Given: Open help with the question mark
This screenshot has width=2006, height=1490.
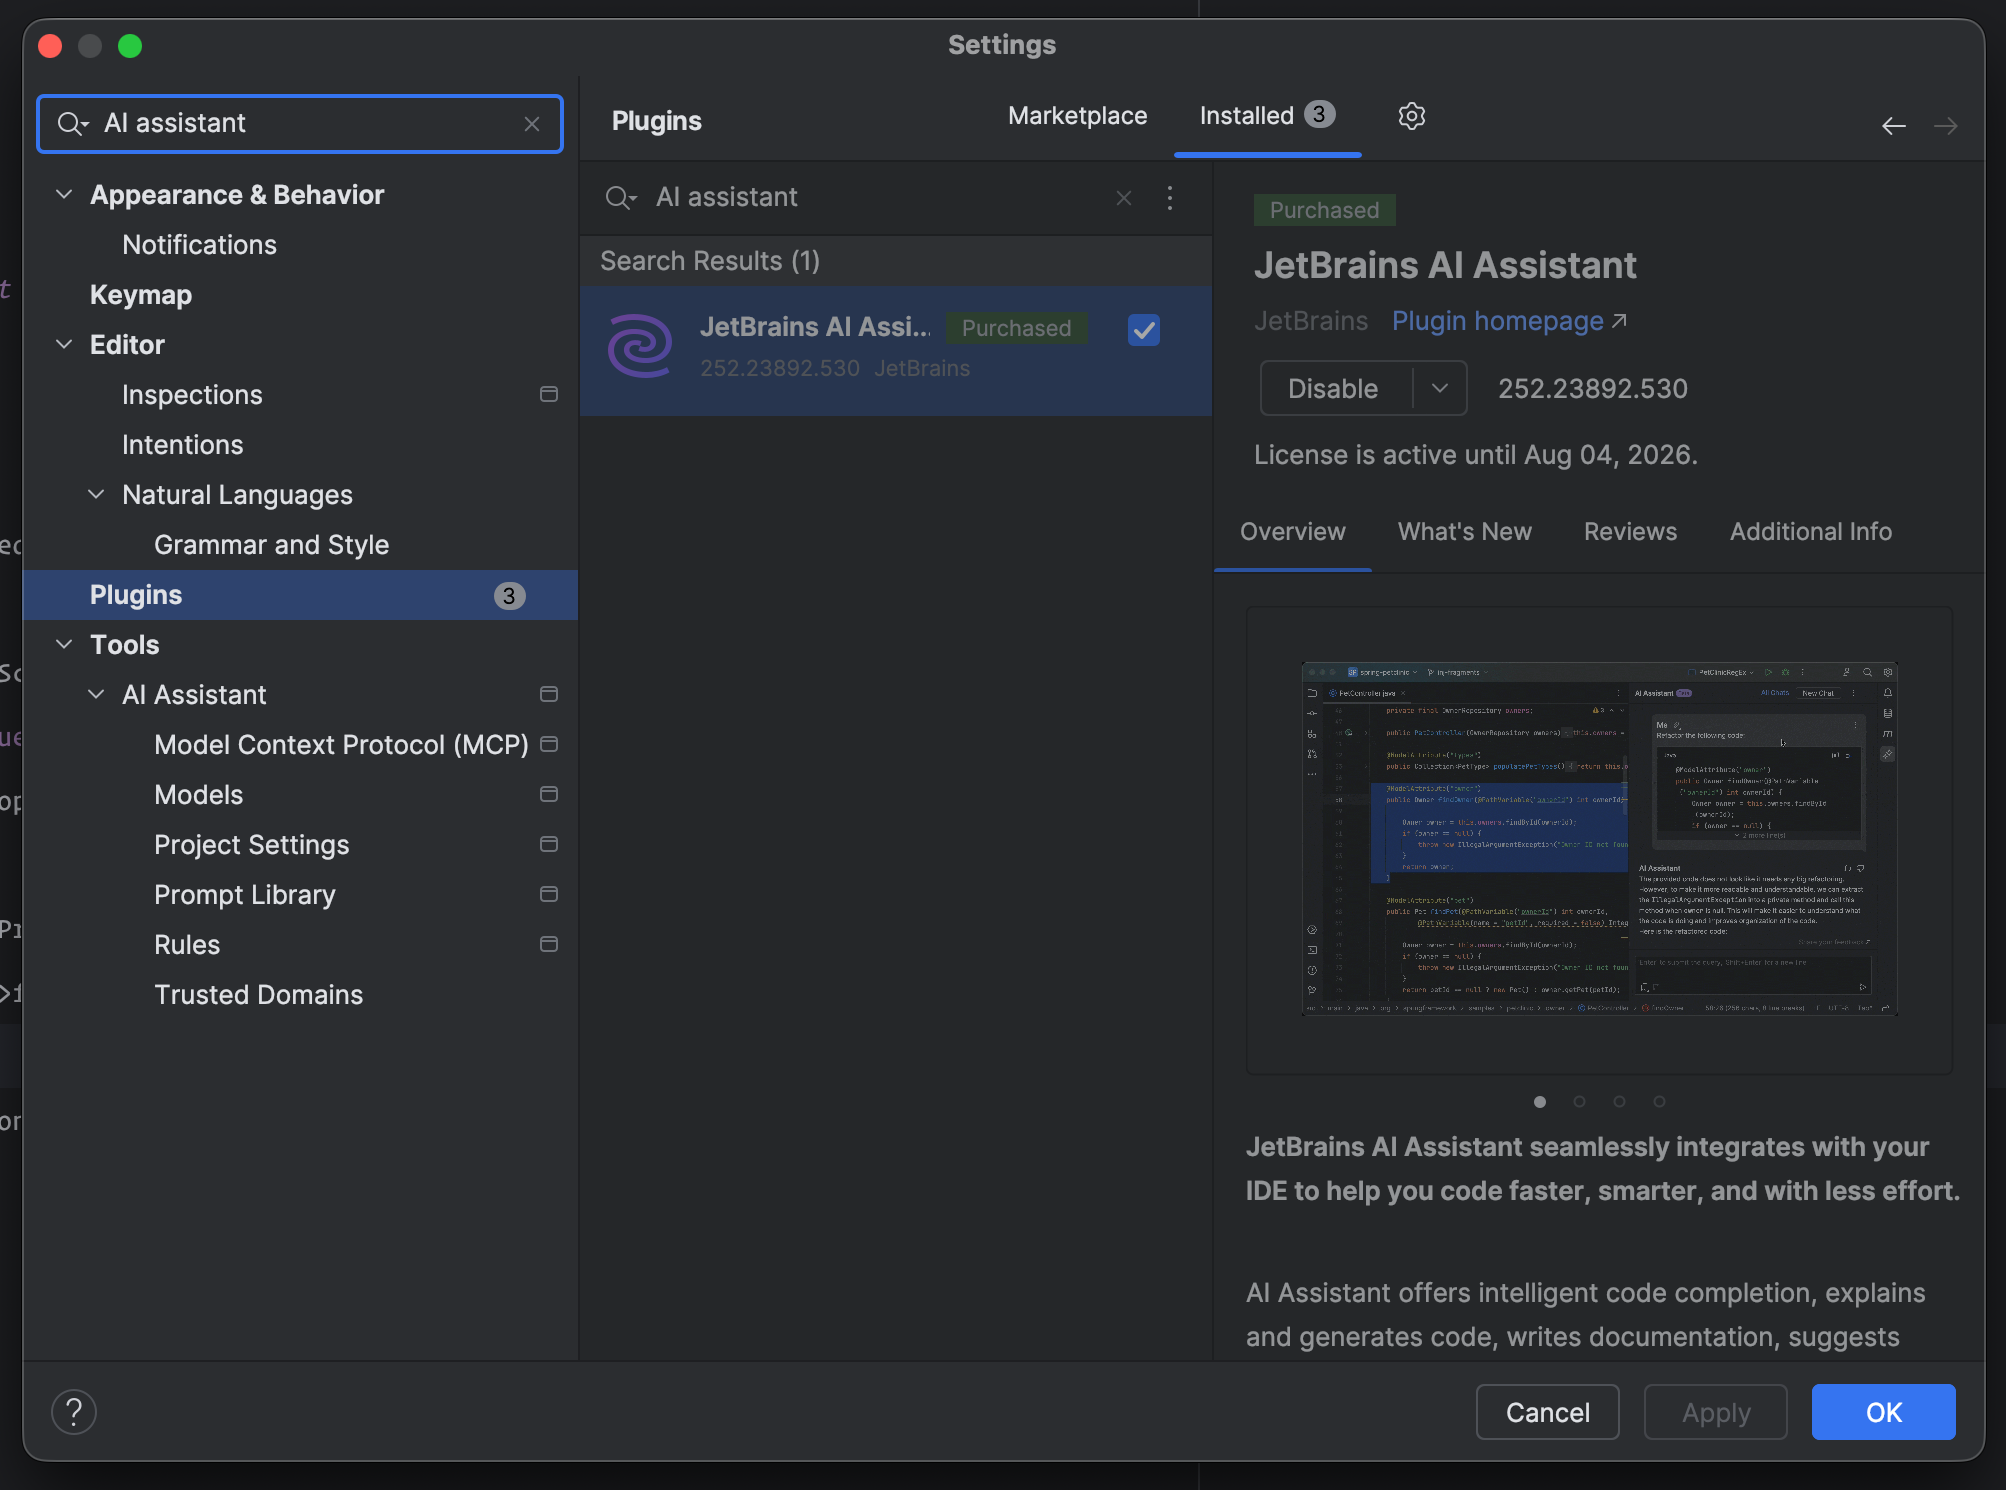Looking at the screenshot, I should 74,1412.
